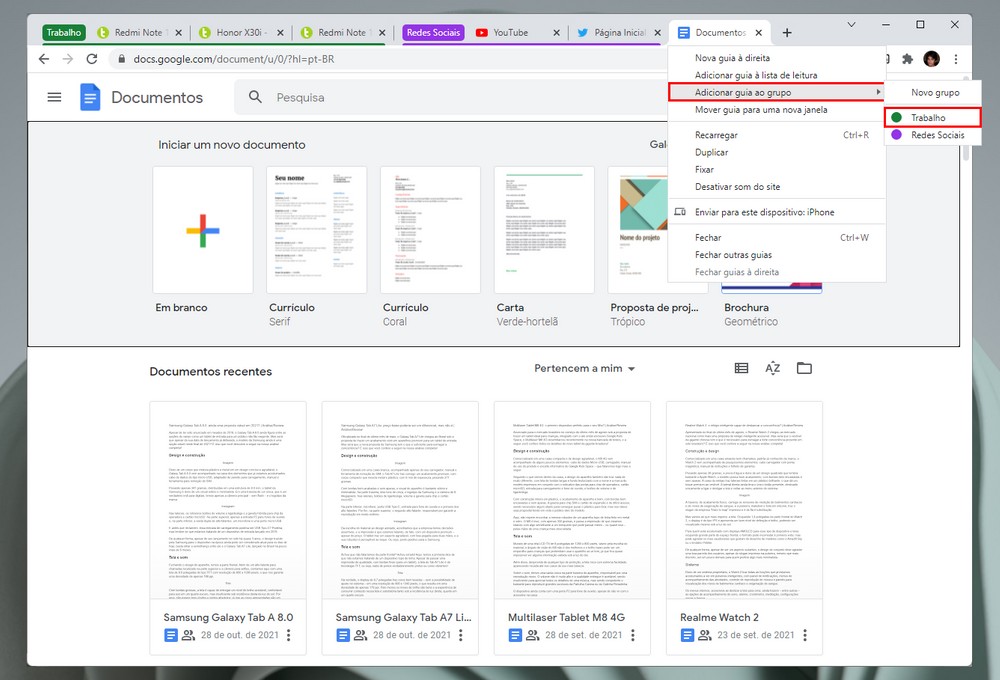Image resolution: width=1000 pixels, height=680 pixels.
Task: Open more options for Samsung Galaxy Tab A 8.0
Action: click(x=289, y=635)
